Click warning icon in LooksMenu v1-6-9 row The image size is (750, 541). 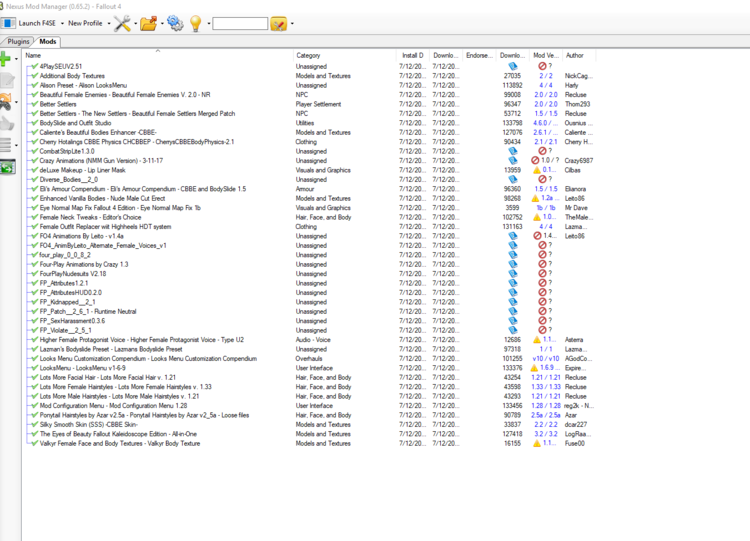click(x=534, y=368)
